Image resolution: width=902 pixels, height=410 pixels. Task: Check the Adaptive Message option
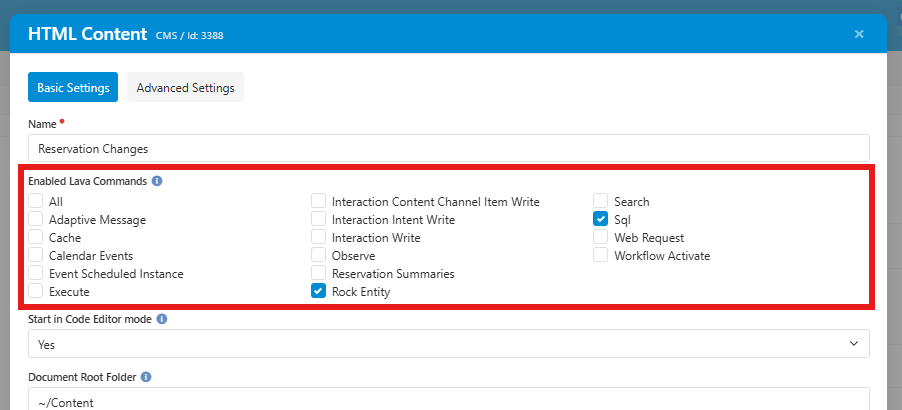[x=36, y=219]
